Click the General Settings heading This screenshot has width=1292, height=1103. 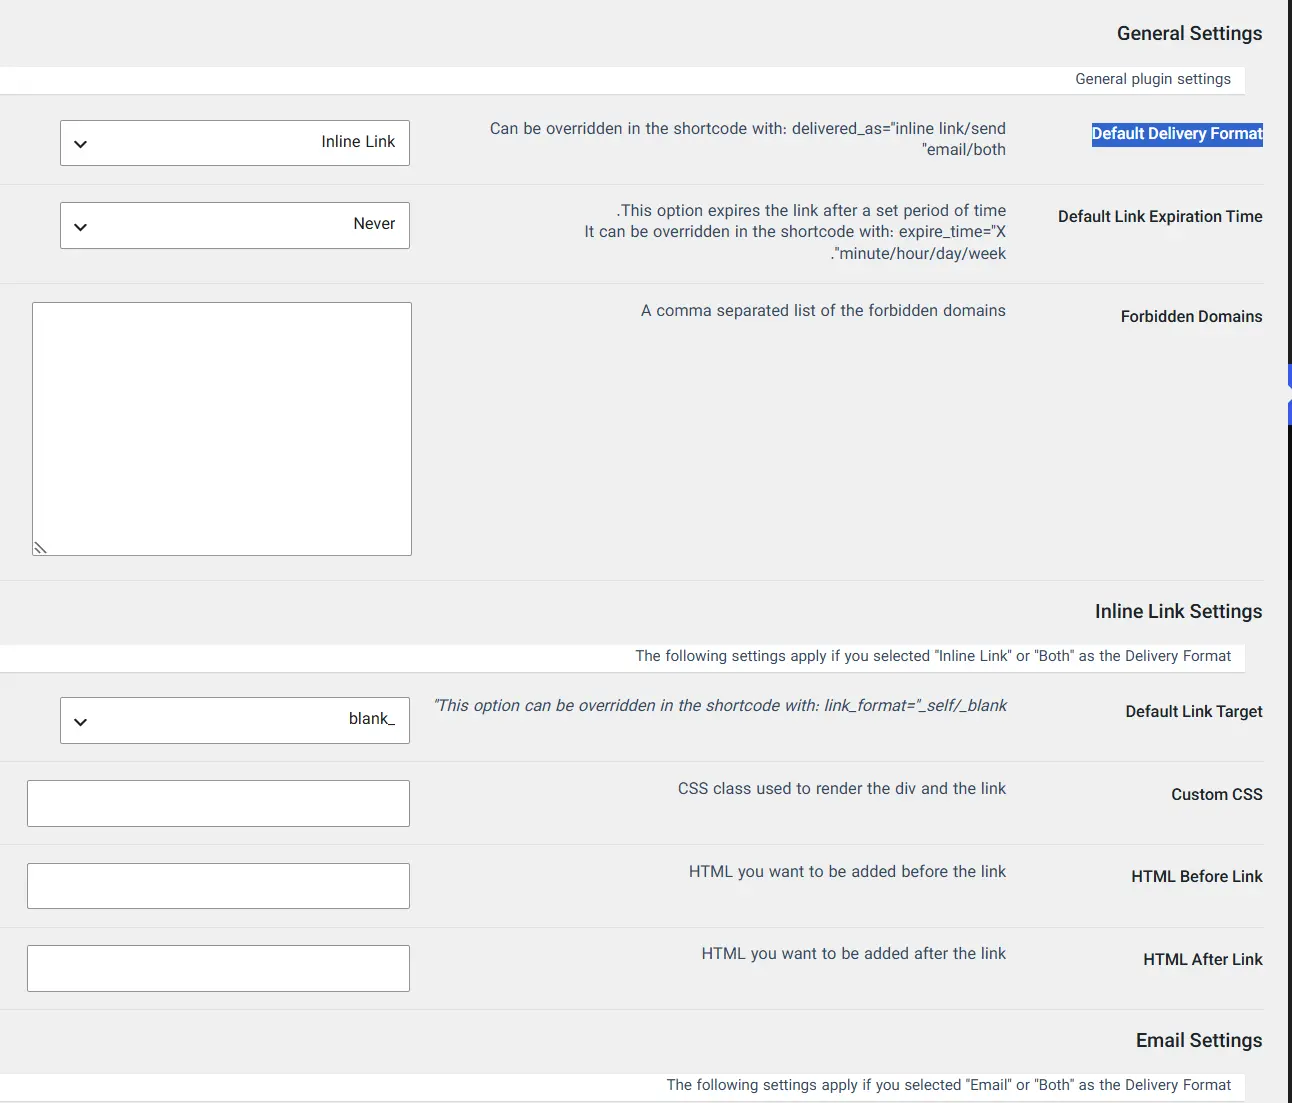[x=1189, y=34]
